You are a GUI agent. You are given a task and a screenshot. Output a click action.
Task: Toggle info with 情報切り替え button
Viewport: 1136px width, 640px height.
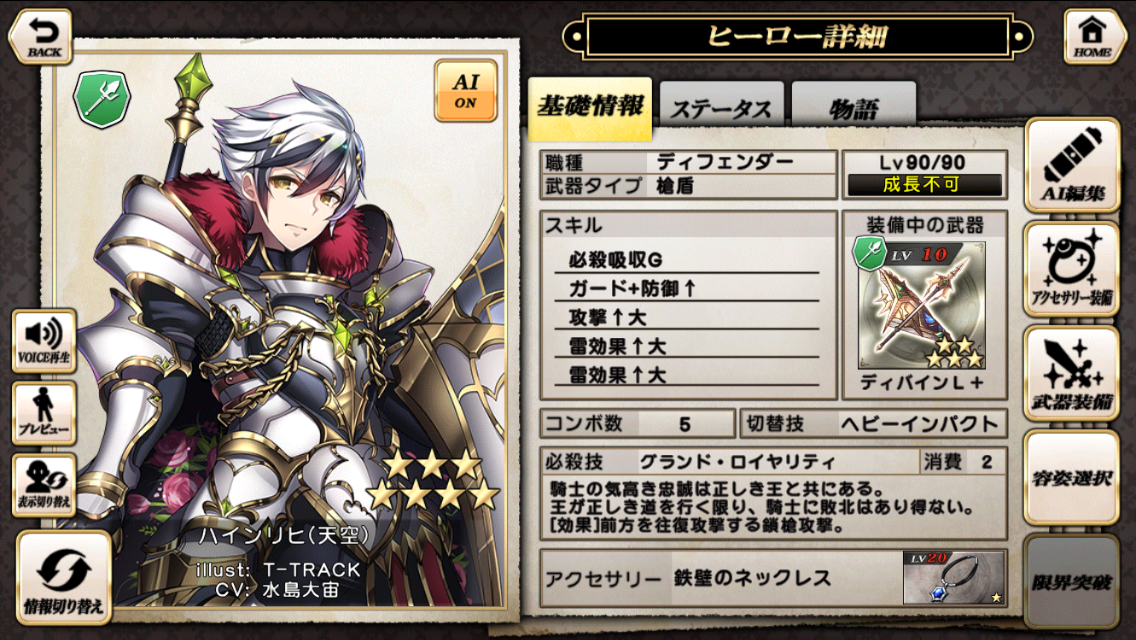(64, 578)
